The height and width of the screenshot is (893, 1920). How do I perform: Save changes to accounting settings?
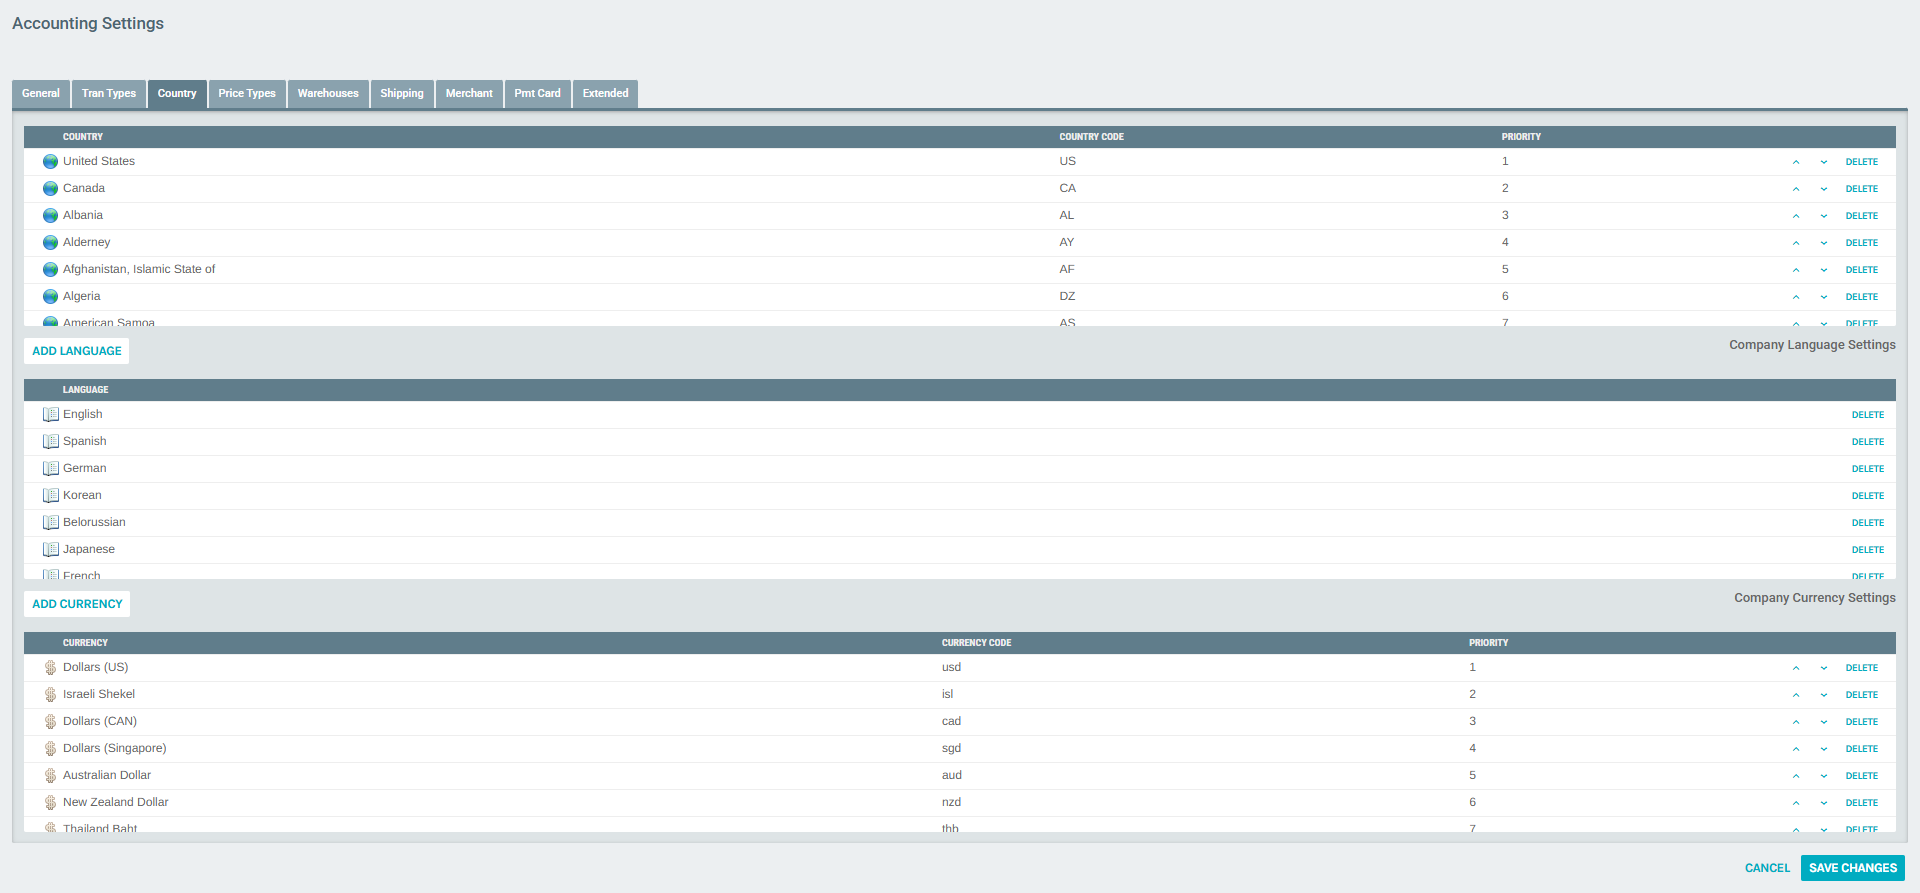pos(1852,868)
